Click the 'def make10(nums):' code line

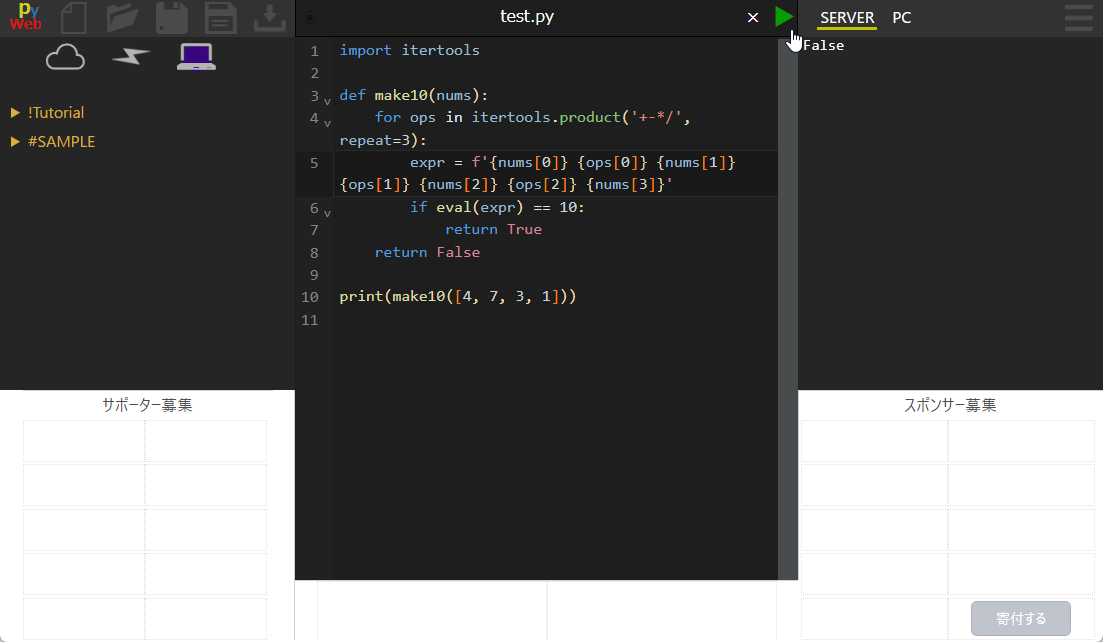[x=414, y=95]
